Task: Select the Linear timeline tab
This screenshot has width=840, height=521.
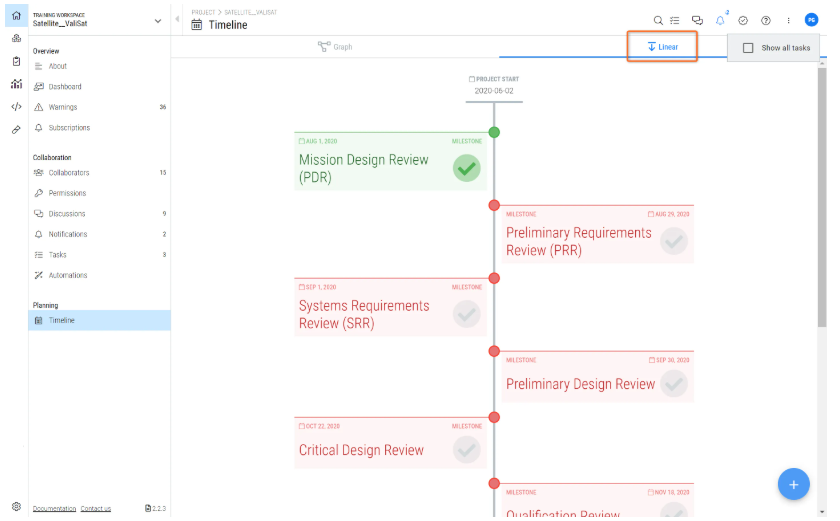Action: coord(662,47)
